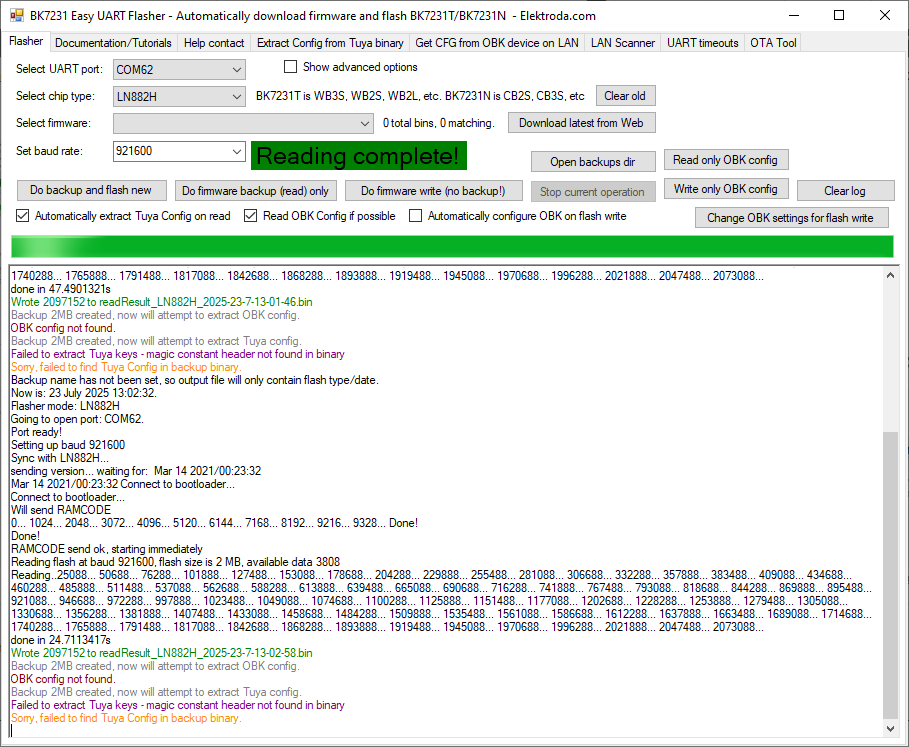
Task: Click log line 'done in 47.4901321s'
Action: tap(61, 289)
